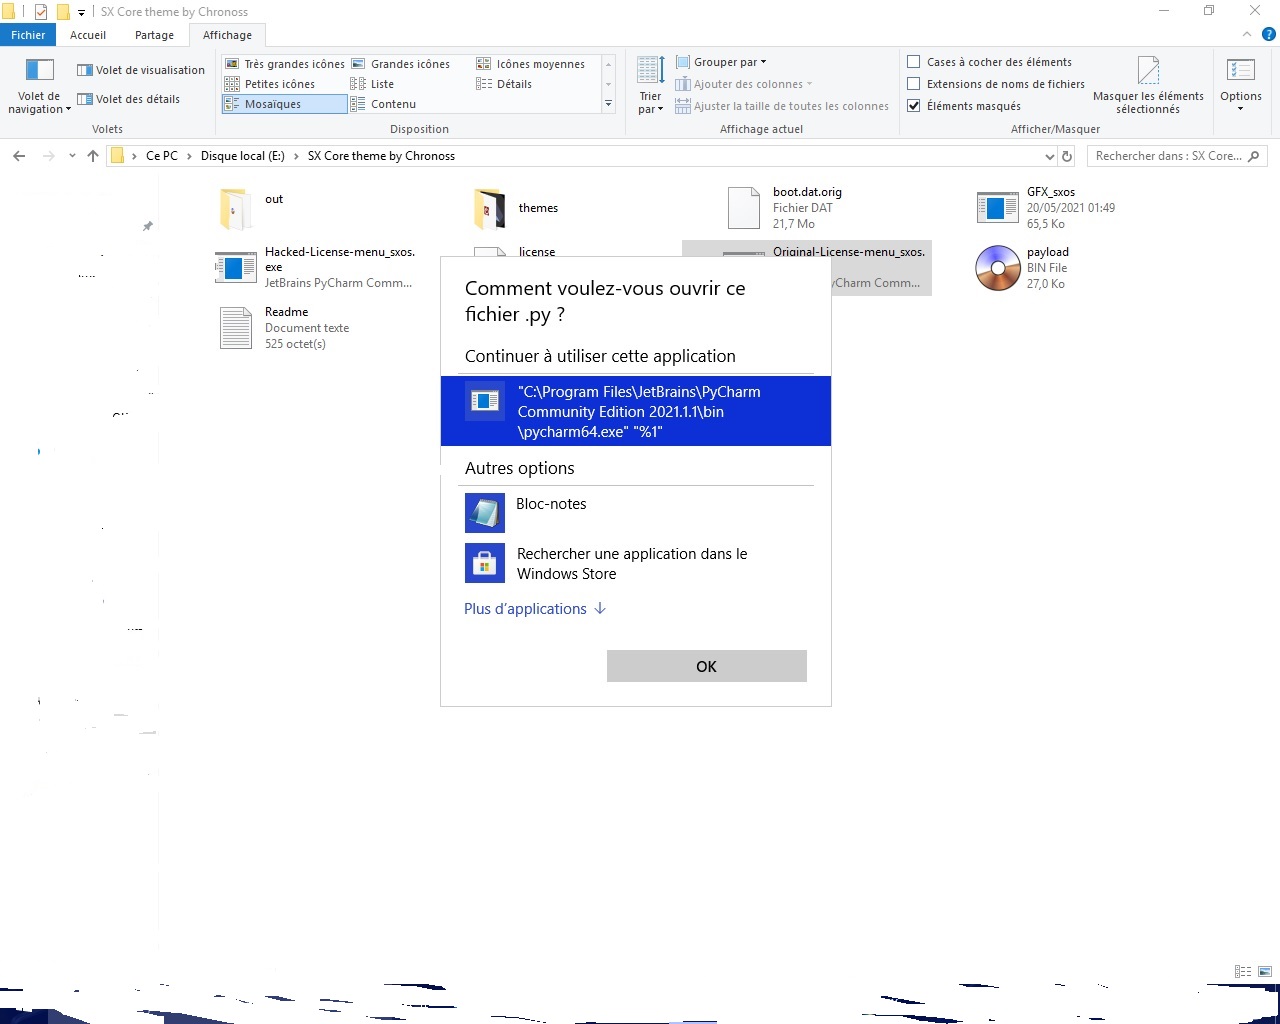Click the Affichage tab
1280x1024 pixels.
(x=227, y=35)
